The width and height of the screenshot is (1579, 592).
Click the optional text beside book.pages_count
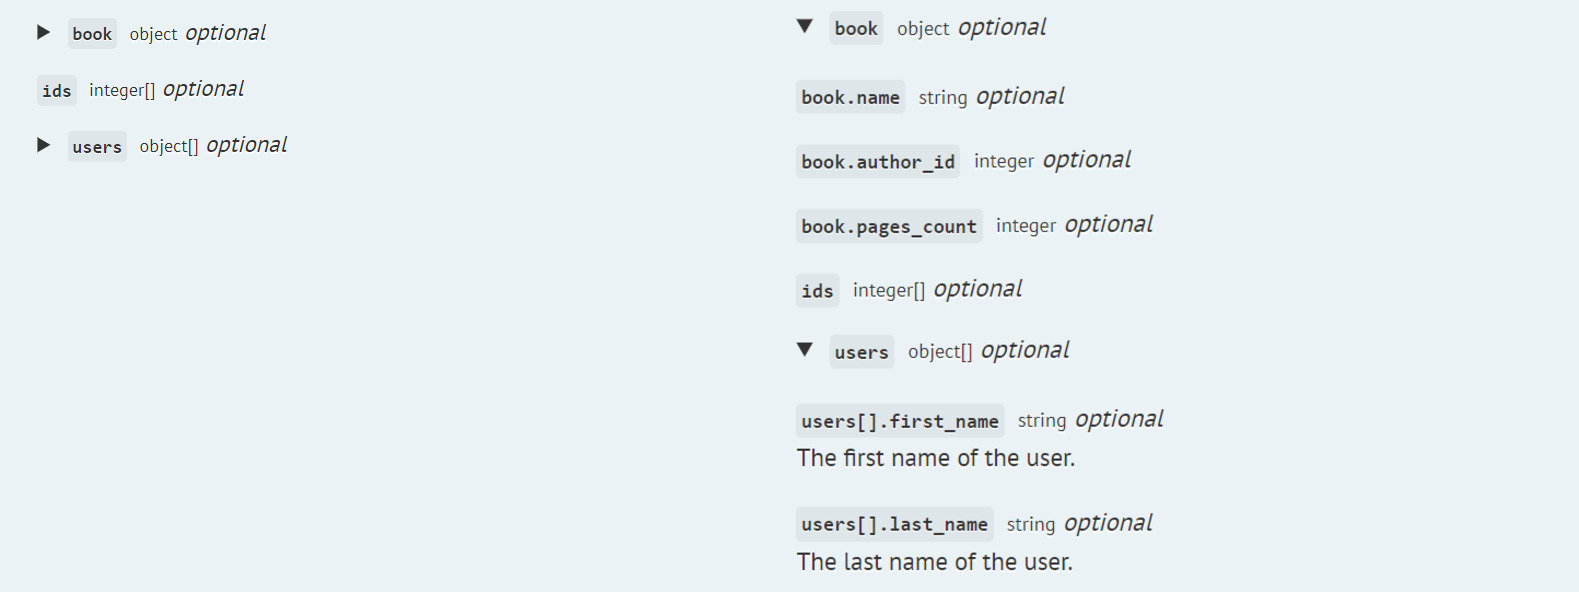[x=1108, y=225]
